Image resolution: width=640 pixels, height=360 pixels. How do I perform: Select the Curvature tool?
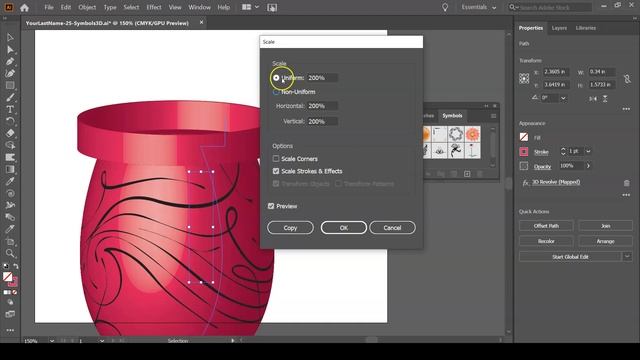coord(10,73)
